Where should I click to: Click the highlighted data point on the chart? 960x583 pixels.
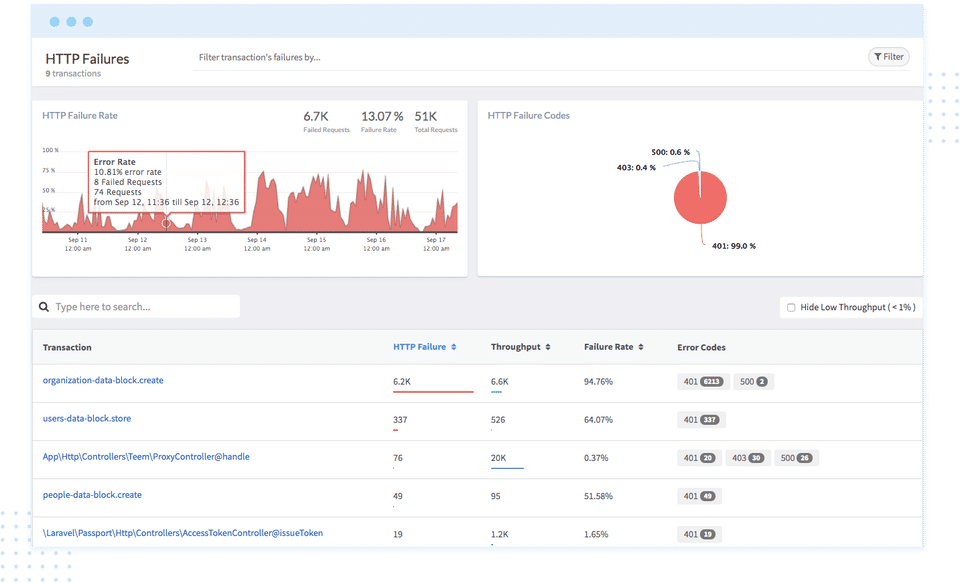click(x=166, y=224)
